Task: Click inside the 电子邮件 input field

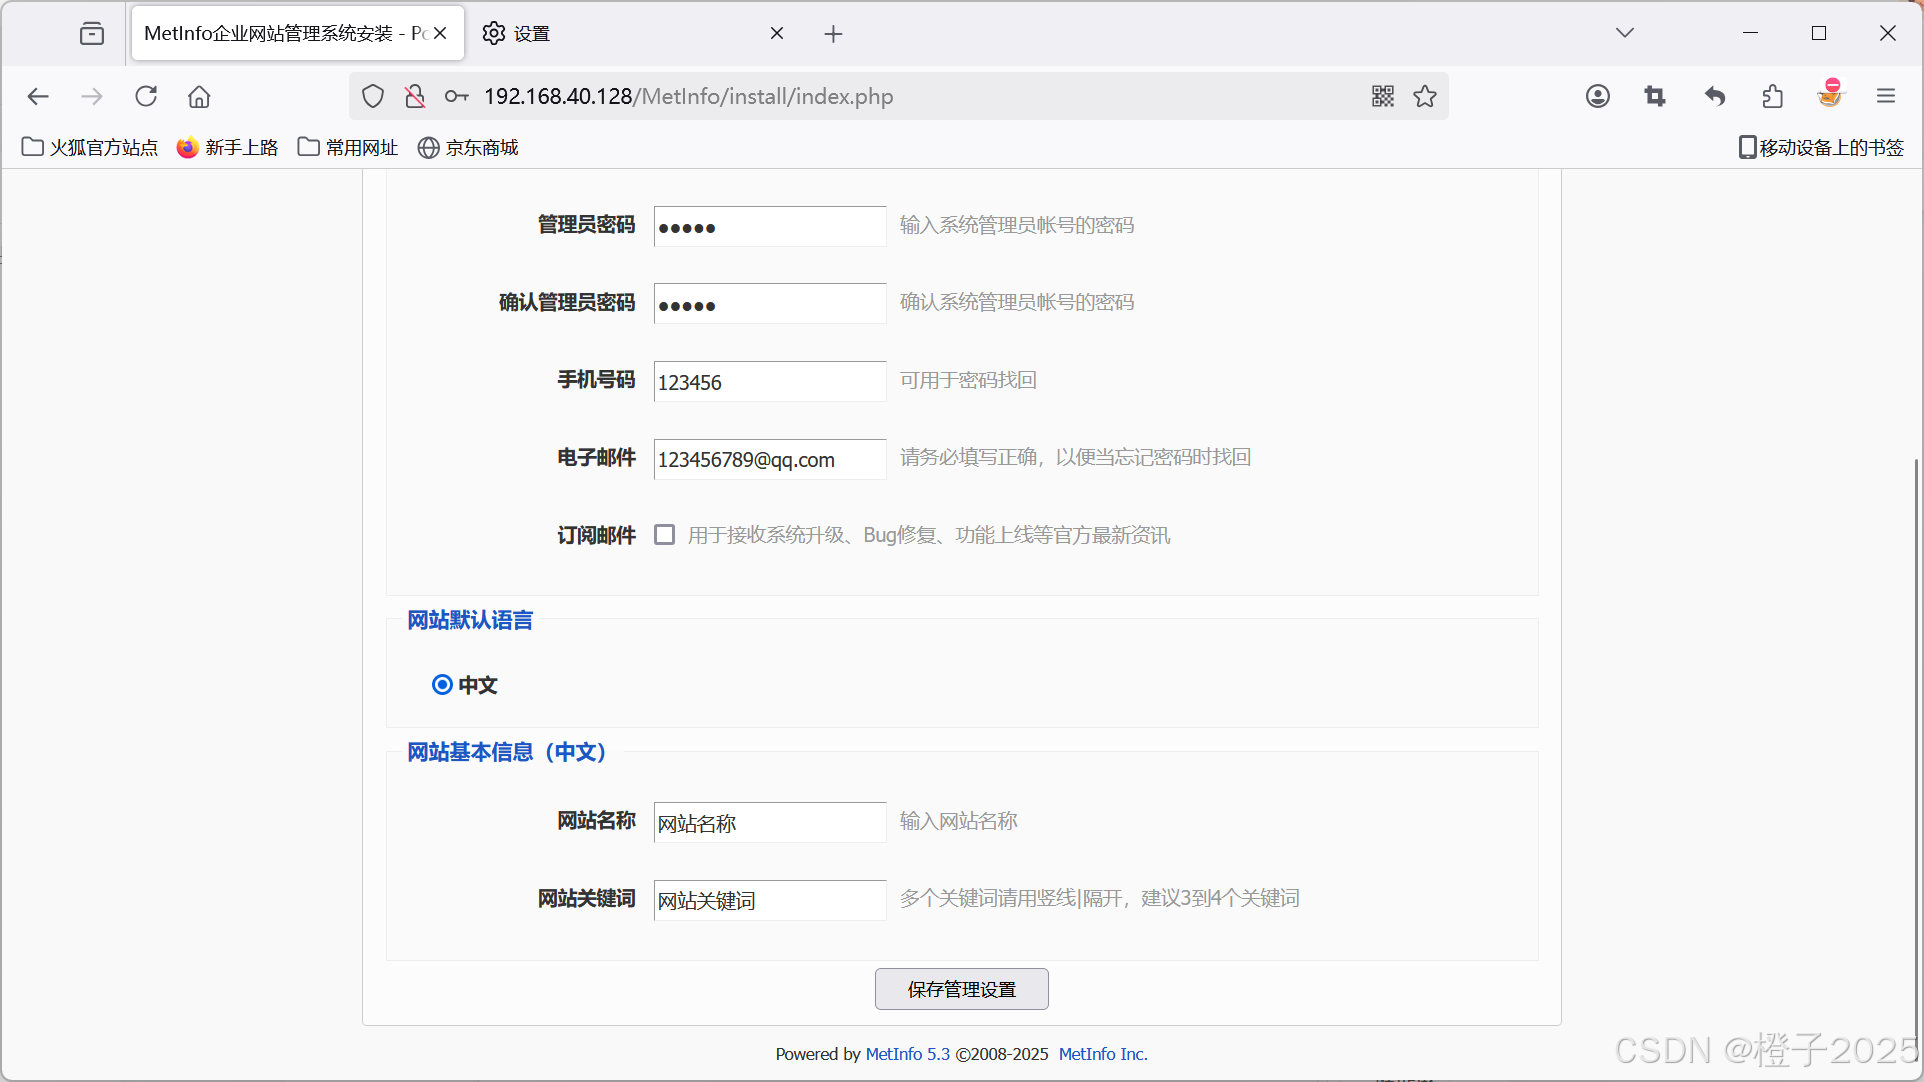Action: 769,459
